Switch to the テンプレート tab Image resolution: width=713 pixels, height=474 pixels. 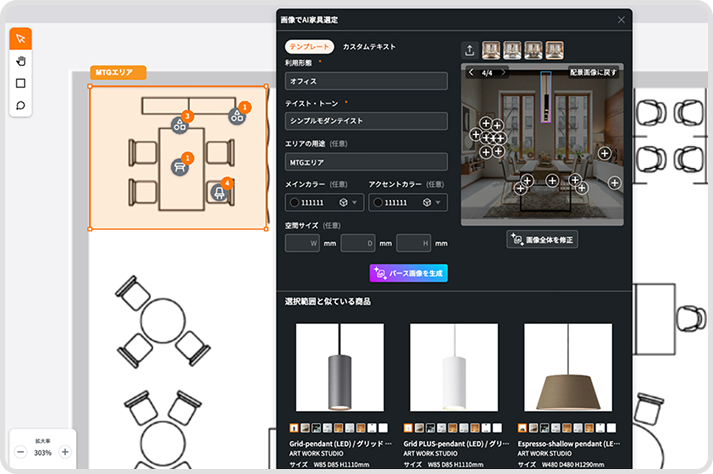click(310, 46)
